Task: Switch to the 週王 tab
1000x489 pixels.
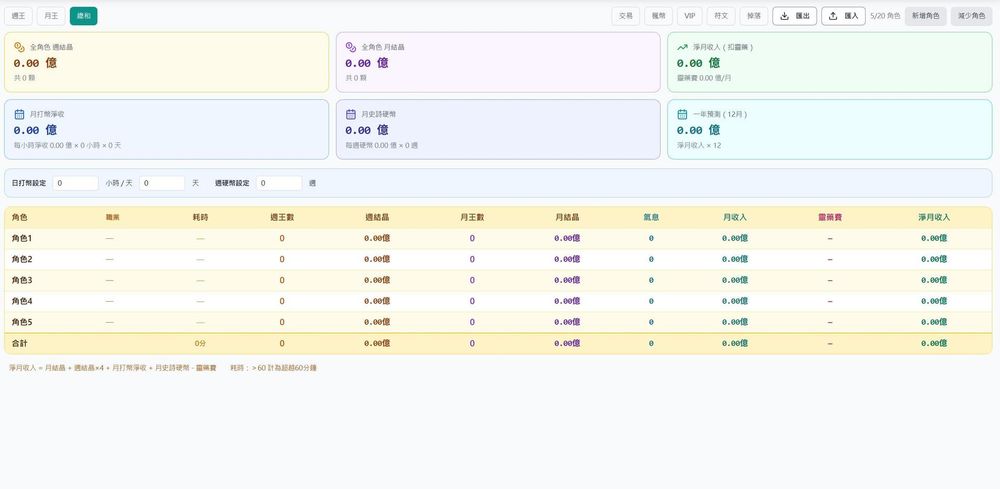Action: tap(18, 16)
